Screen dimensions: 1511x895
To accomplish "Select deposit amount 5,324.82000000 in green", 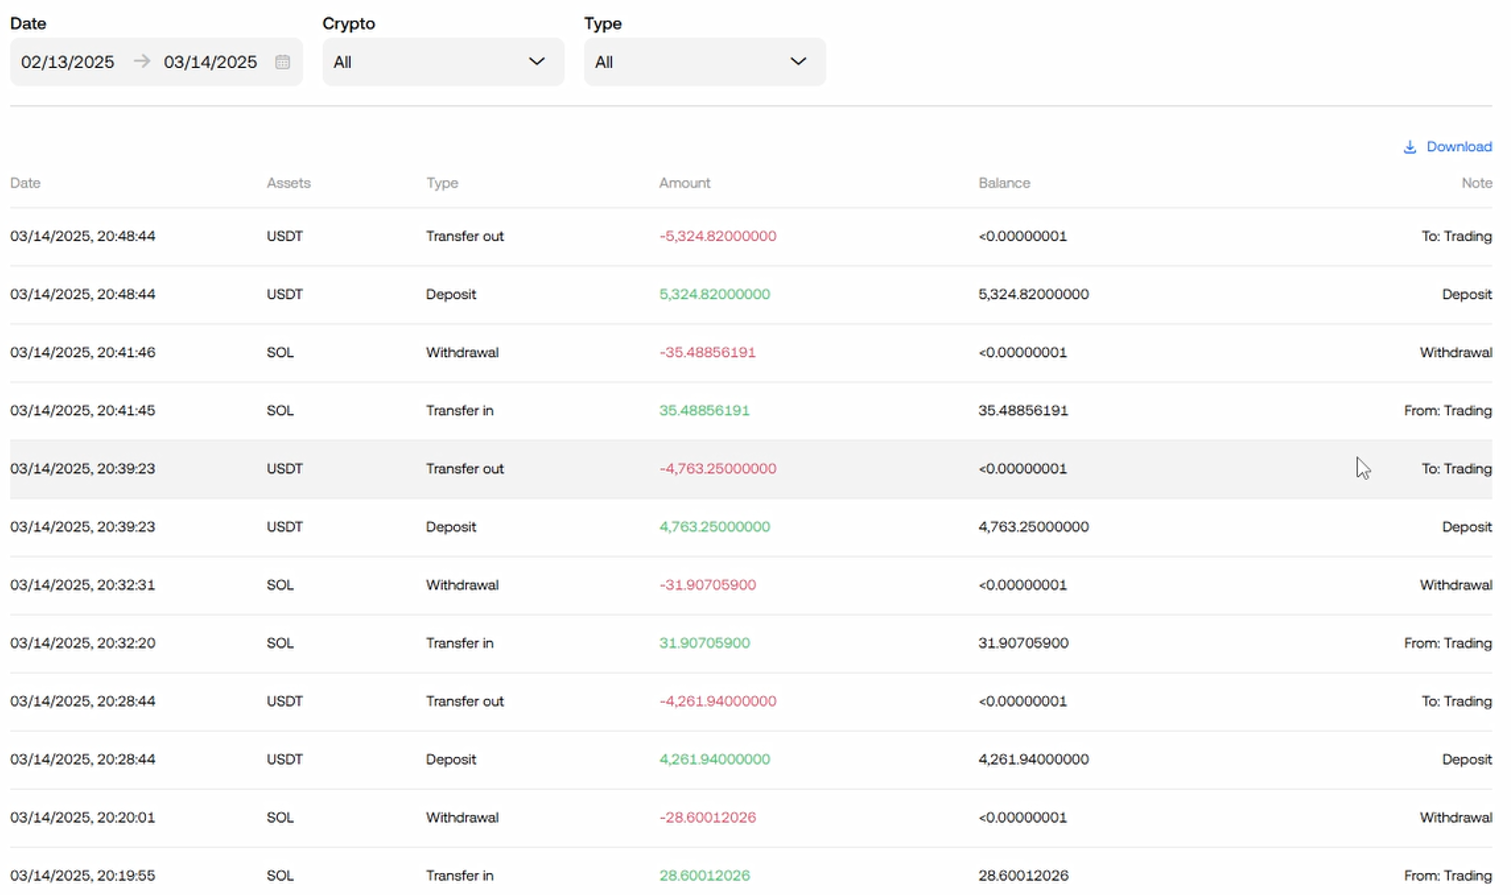I will pyautogui.click(x=714, y=294).
